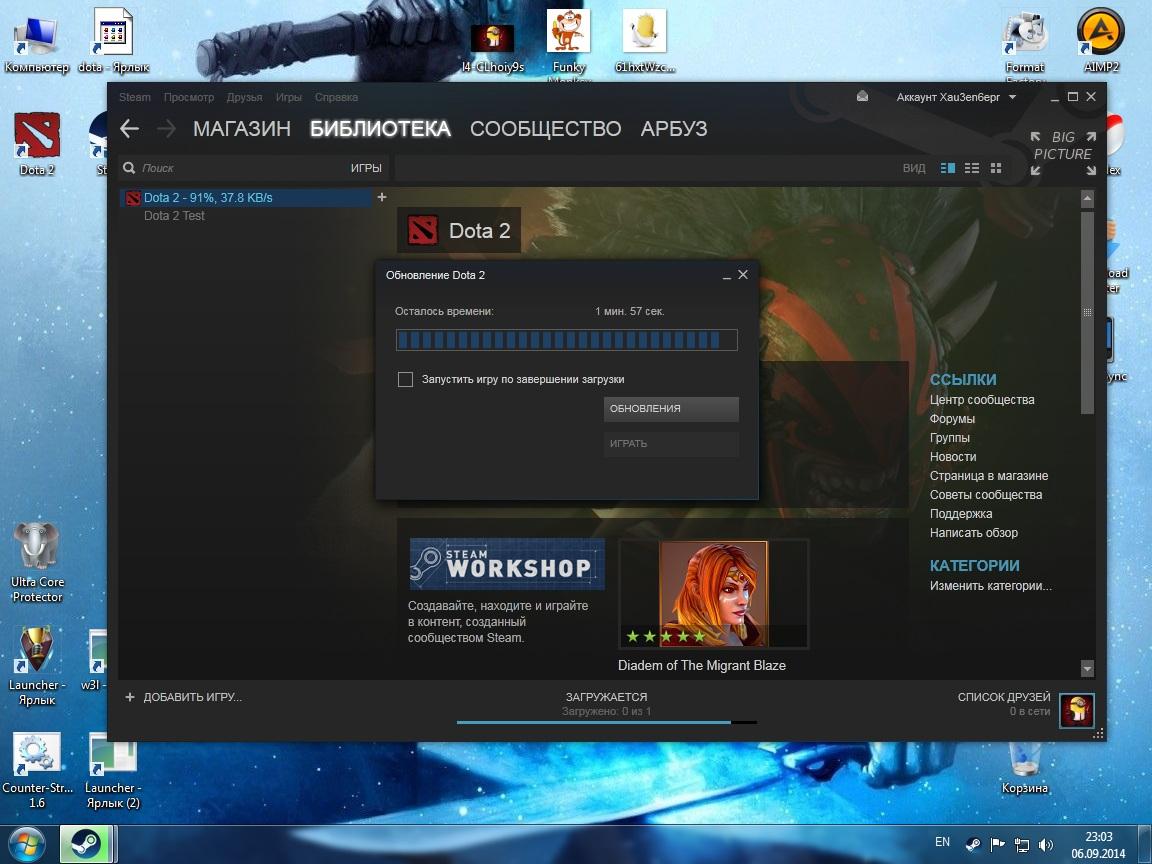Open the Funky Monkey desktop icon

click(x=569, y=44)
